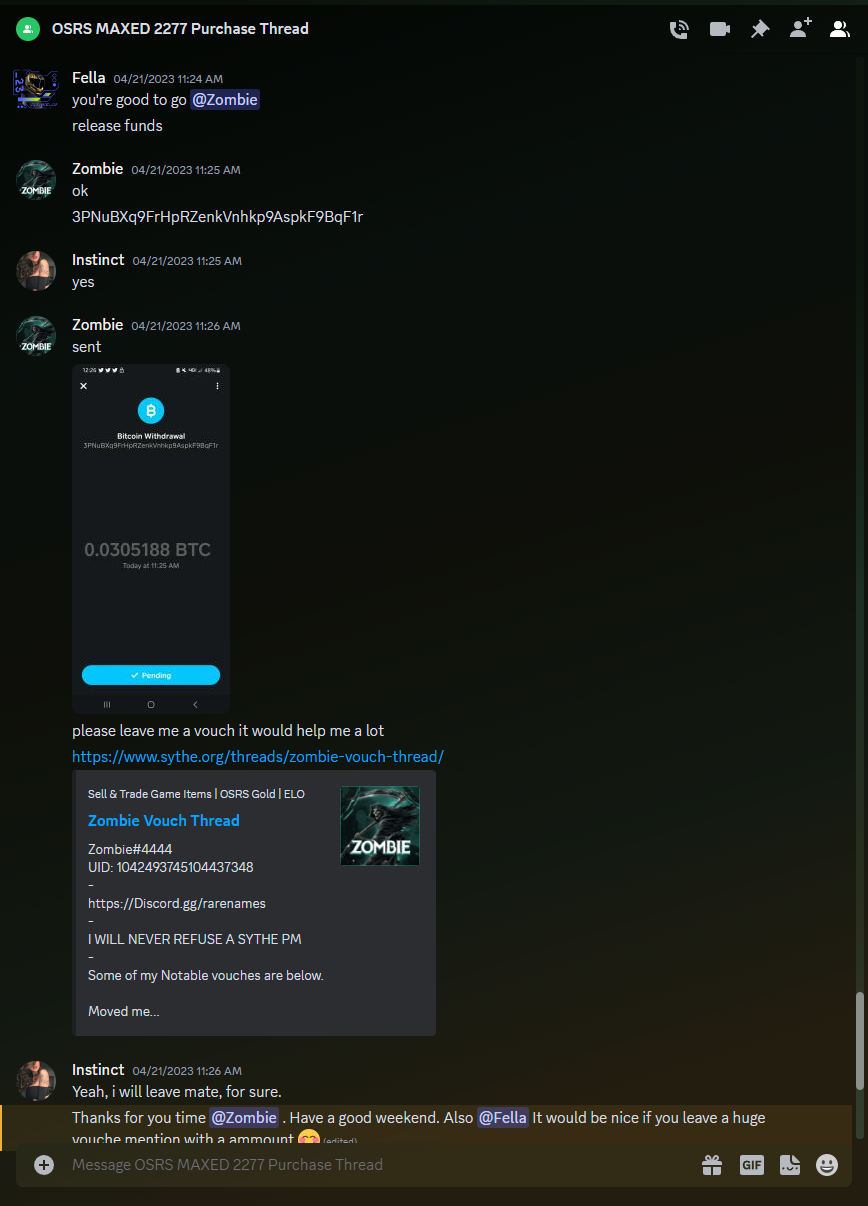
Task: Open the gift Nitro icon
Action: coord(712,1164)
